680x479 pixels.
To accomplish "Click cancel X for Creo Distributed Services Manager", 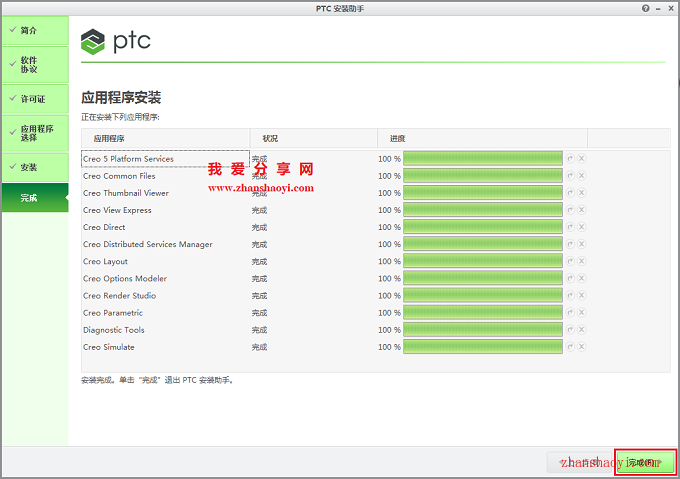I will click(582, 244).
